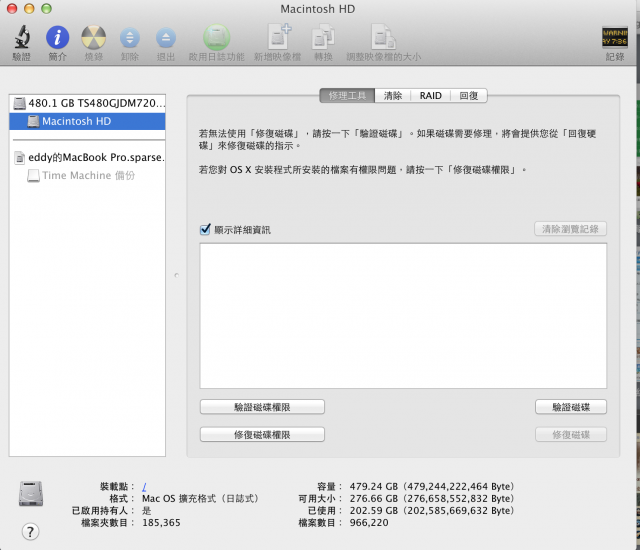Select eddy的MacBook Pro.sparse image in sidebar
The width and height of the screenshot is (640, 550).
(x=87, y=157)
